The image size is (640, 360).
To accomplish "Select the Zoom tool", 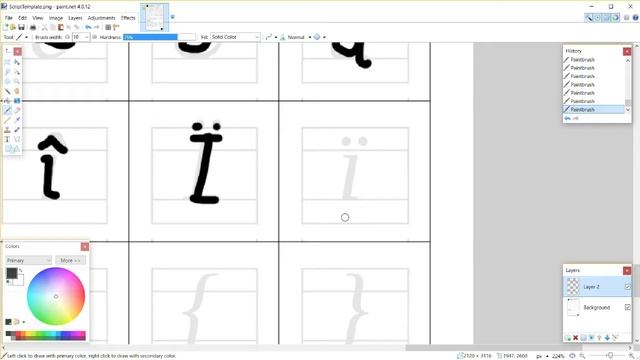I will [17, 81].
